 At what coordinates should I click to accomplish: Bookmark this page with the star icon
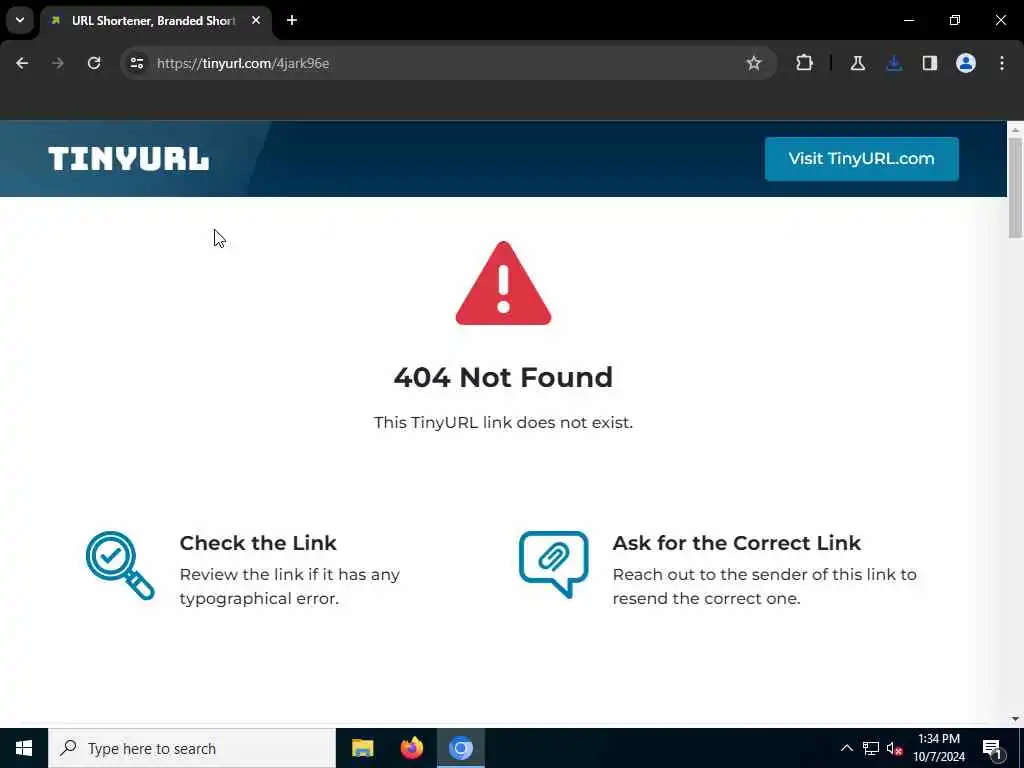point(754,63)
